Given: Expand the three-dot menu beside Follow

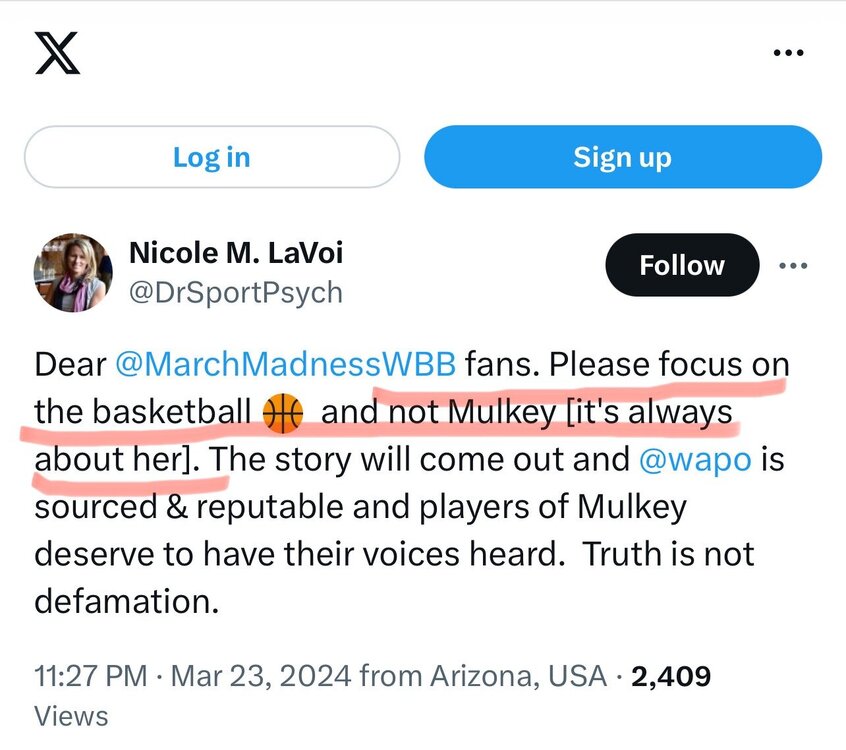Looking at the screenshot, I should pyautogui.click(x=792, y=265).
